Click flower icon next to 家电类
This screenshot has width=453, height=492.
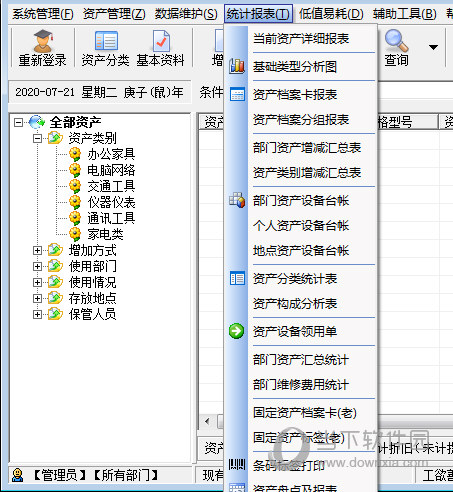tap(75, 234)
